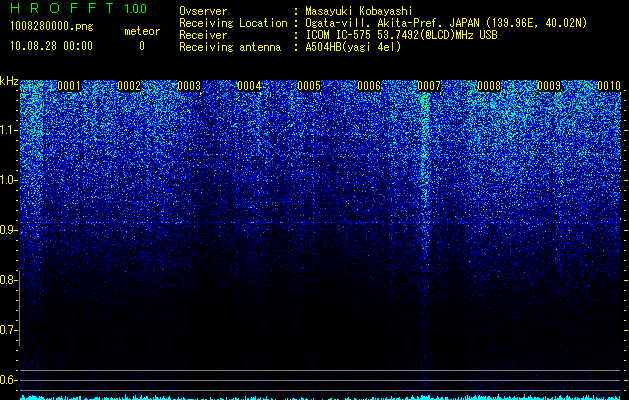
Task: Click the timestamp 10.08.28 00:00
Action: tap(51, 46)
